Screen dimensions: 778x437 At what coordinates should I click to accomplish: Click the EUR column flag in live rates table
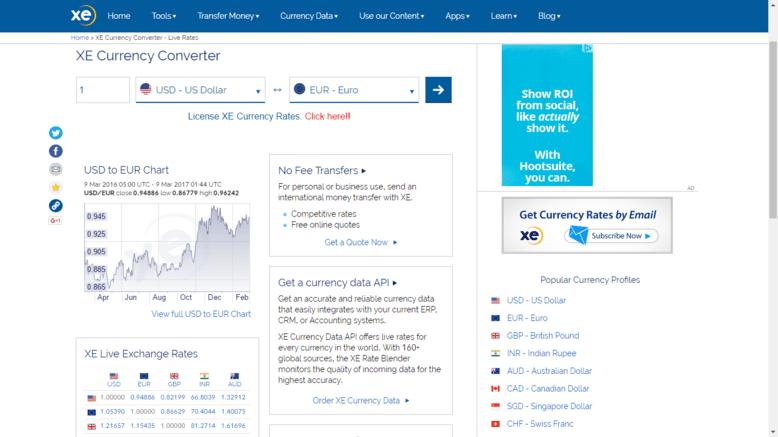pyautogui.click(x=144, y=376)
